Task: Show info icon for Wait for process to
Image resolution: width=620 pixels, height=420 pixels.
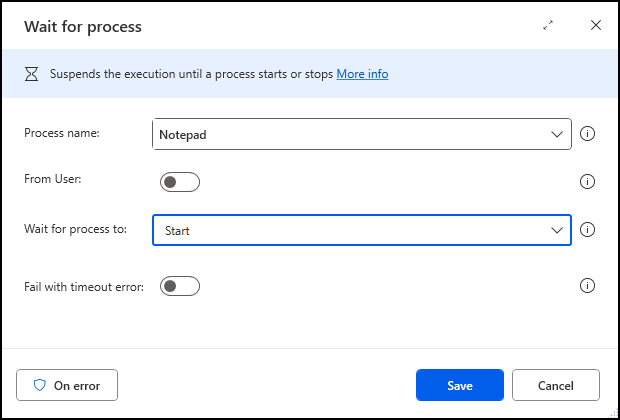Action: click(587, 230)
